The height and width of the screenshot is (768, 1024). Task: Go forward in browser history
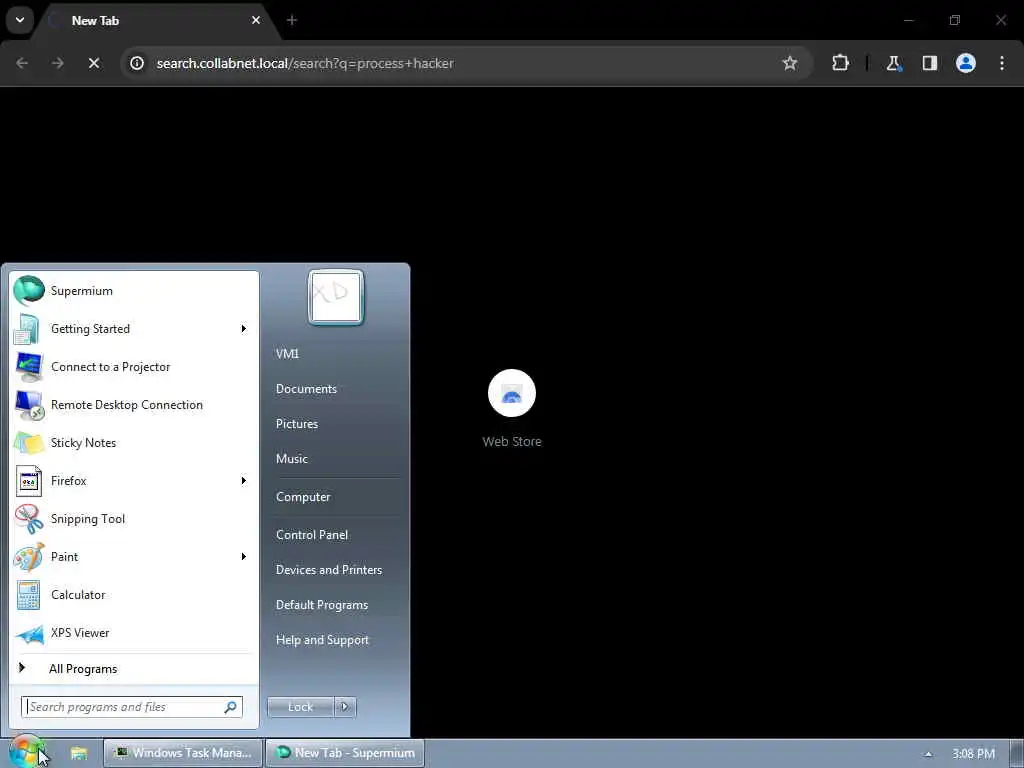[x=58, y=63]
